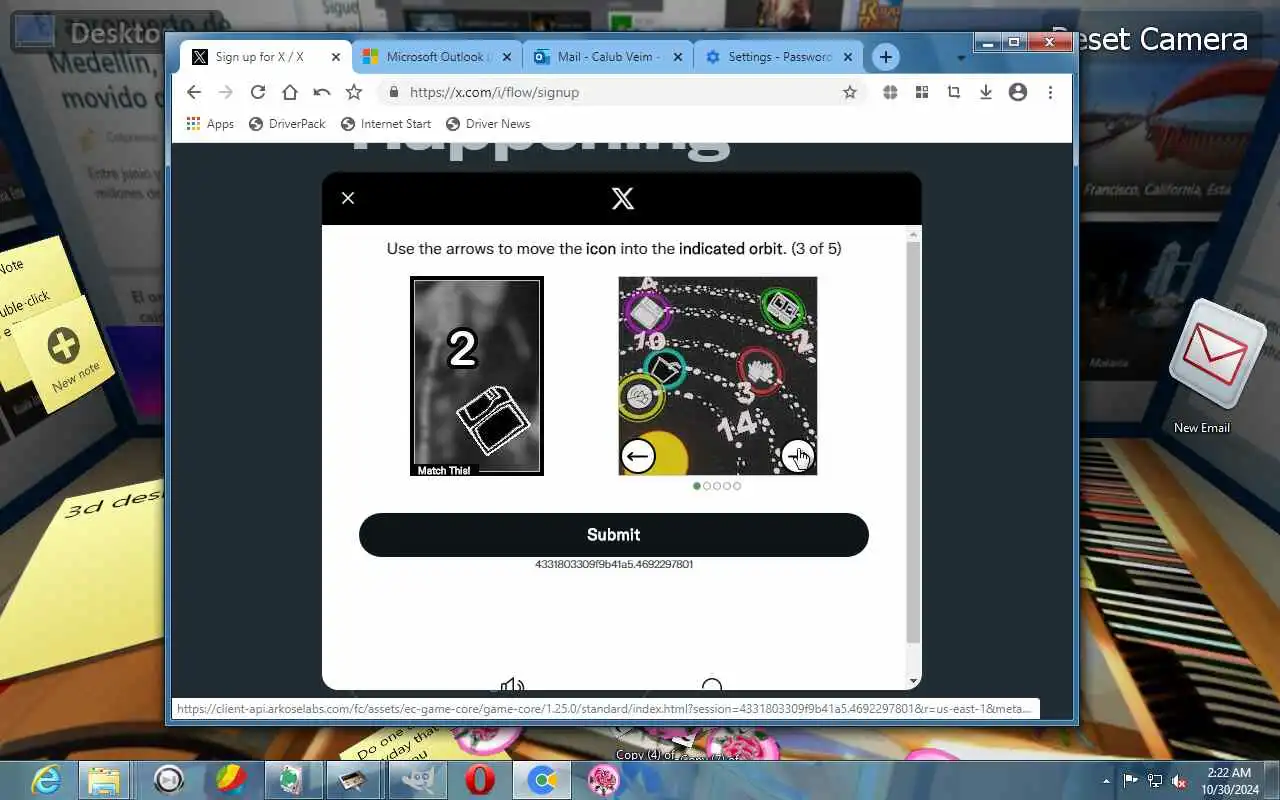
Task: Click the undo closed tab arrow icon
Action: pos(322,92)
